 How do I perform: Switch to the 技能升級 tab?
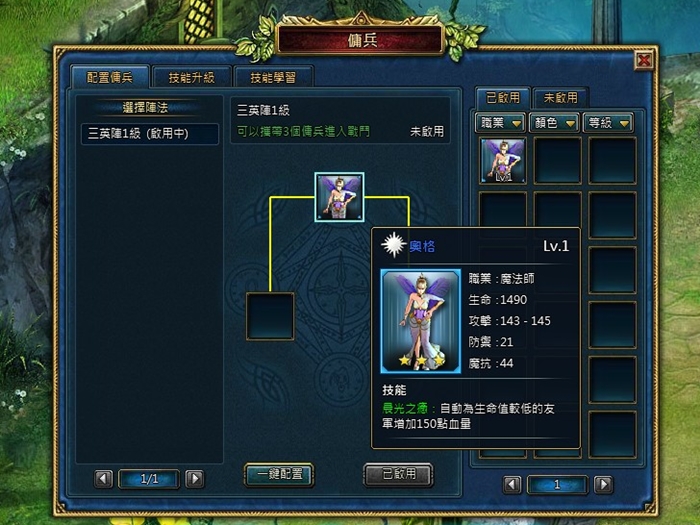pyautogui.click(x=192, y=77)
